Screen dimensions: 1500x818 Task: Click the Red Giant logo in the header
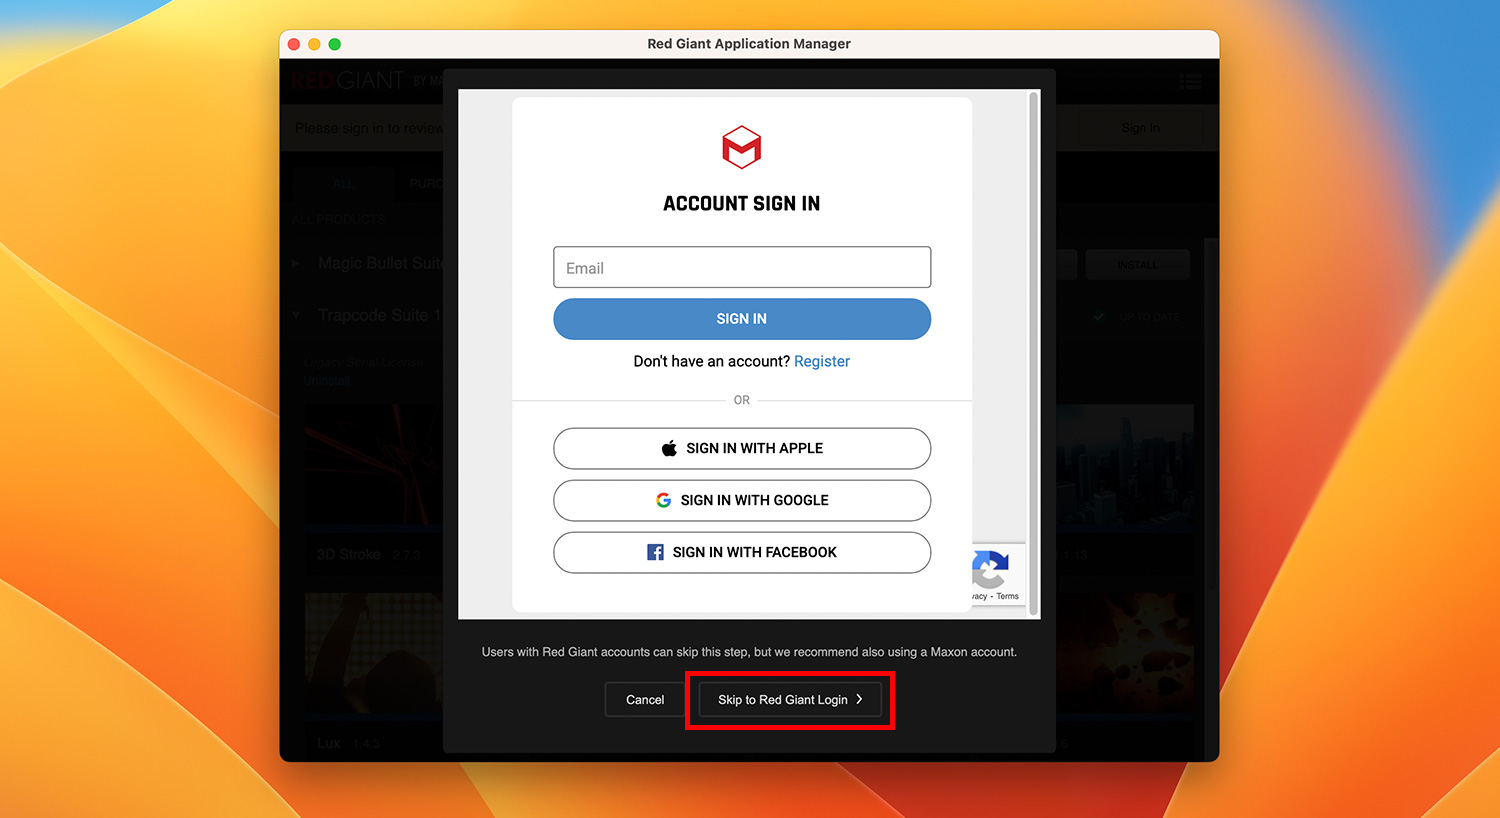pyautogui.click(x=347, y=81)
